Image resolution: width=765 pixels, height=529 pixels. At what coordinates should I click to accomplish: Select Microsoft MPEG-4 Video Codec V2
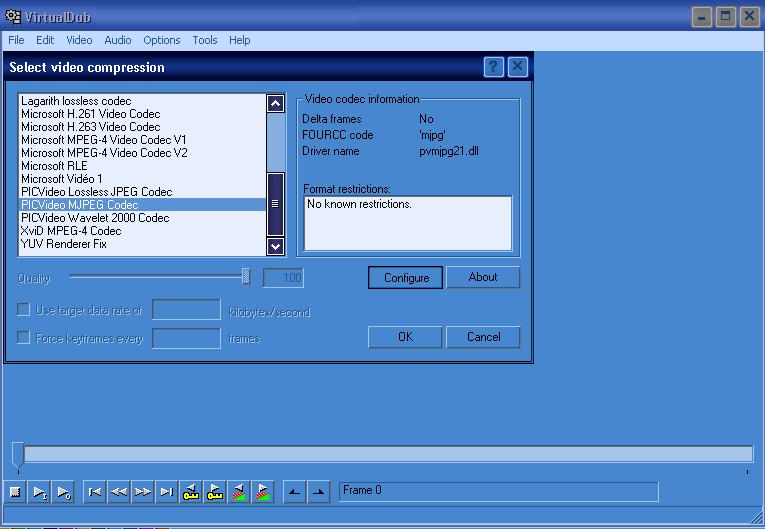pyautogui.click(x=142, y=153)
